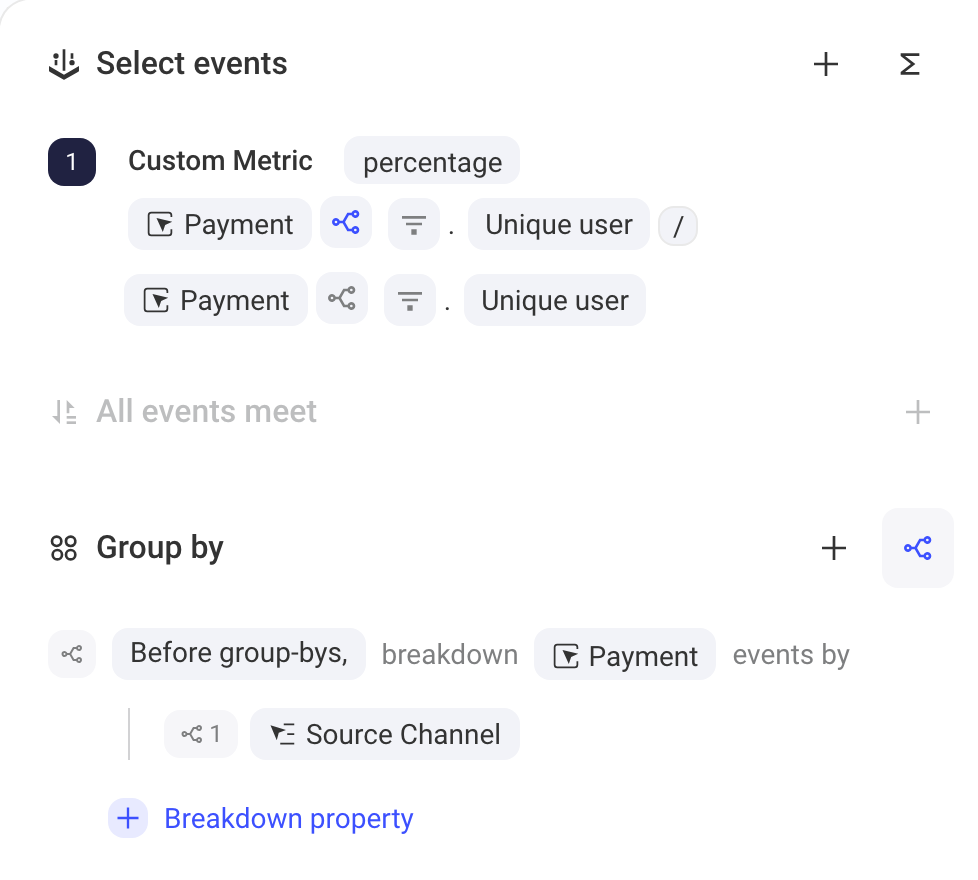The width and height of the screenshot is (978, 880).
Task: Choose the Source Channel property chip
Action: 385,734
